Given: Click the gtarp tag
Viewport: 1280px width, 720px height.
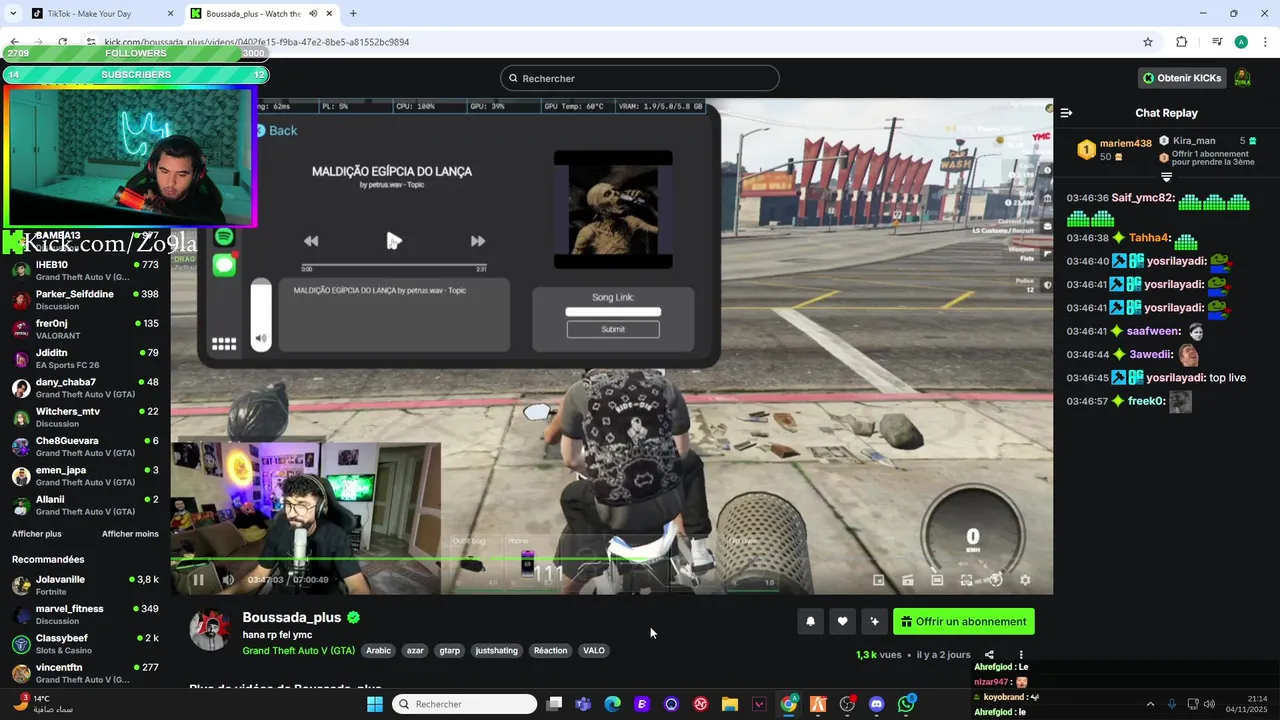Looking at the screenshot, I should (450, 650).
